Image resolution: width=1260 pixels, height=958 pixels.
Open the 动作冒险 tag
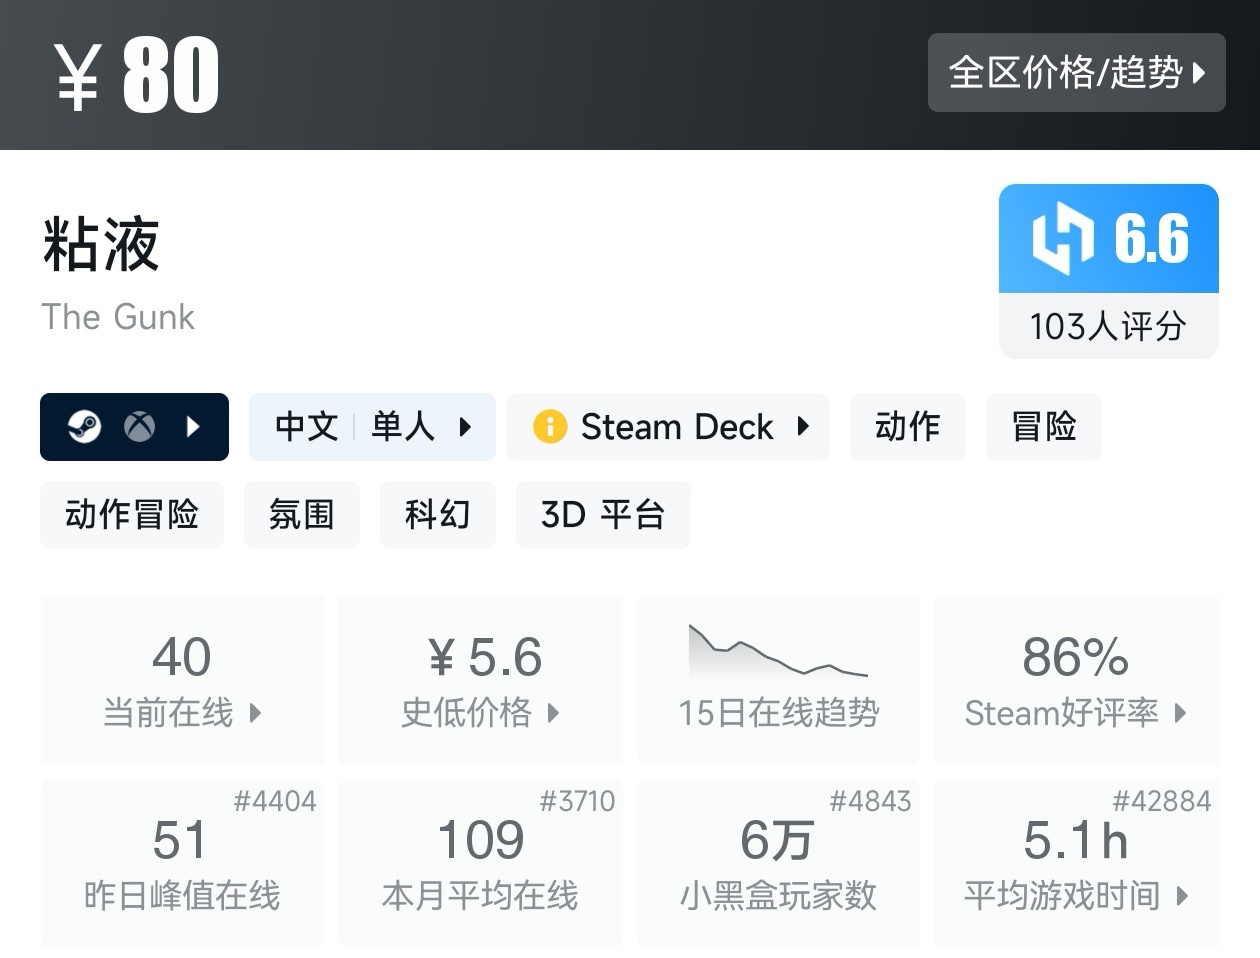[132, 515]
